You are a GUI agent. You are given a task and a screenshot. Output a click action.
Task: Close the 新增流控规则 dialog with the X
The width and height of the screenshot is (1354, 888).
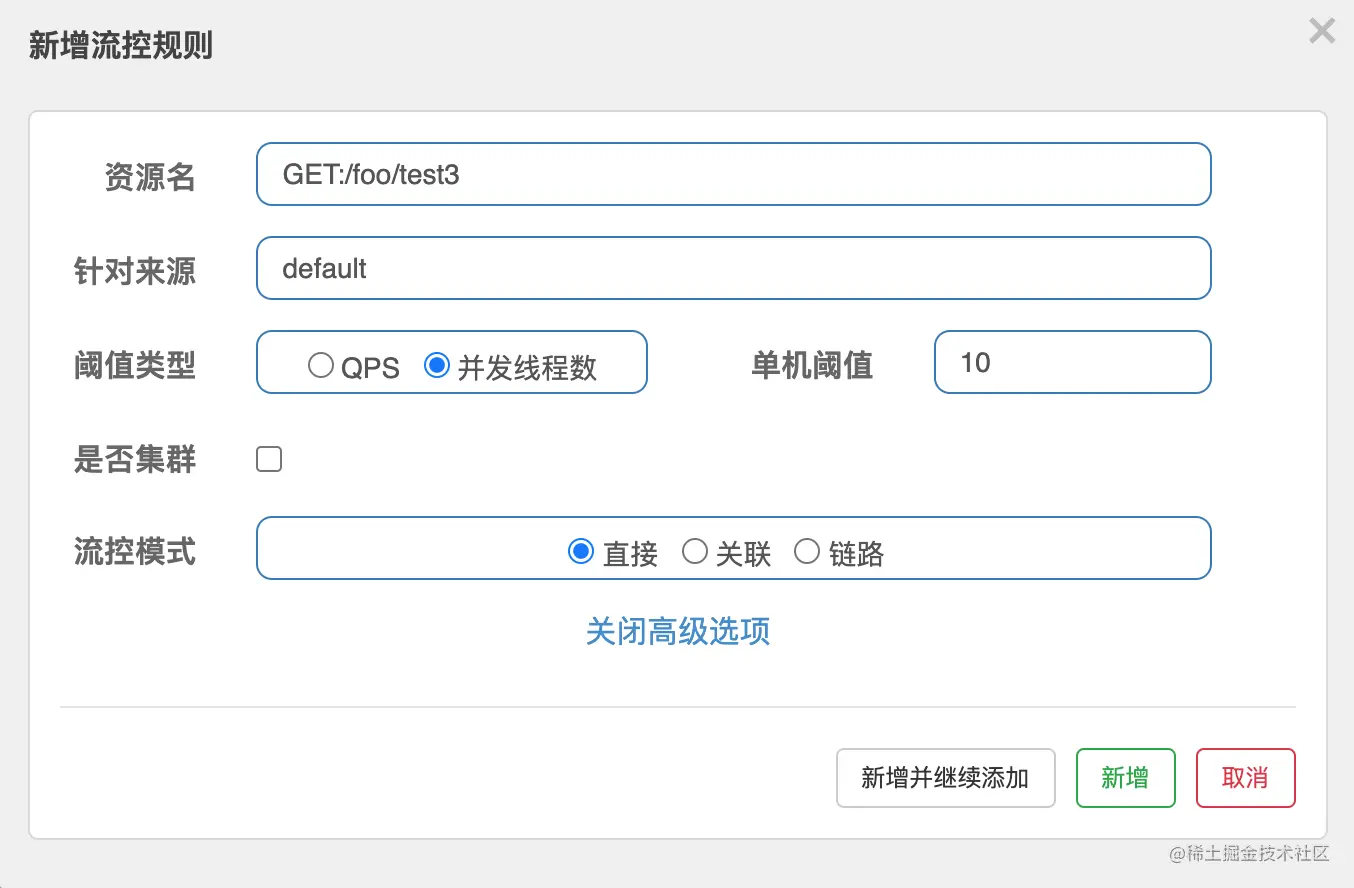(1322, 32)
